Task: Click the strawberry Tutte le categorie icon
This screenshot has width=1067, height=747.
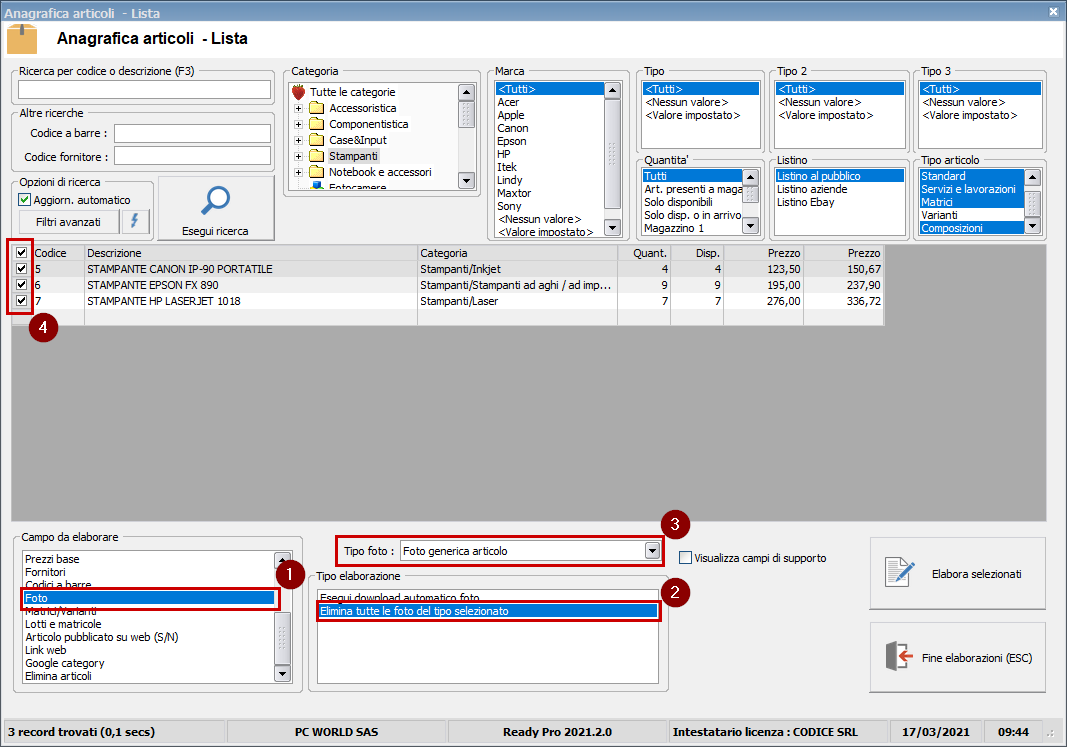Action: click(x=298, y=92)
